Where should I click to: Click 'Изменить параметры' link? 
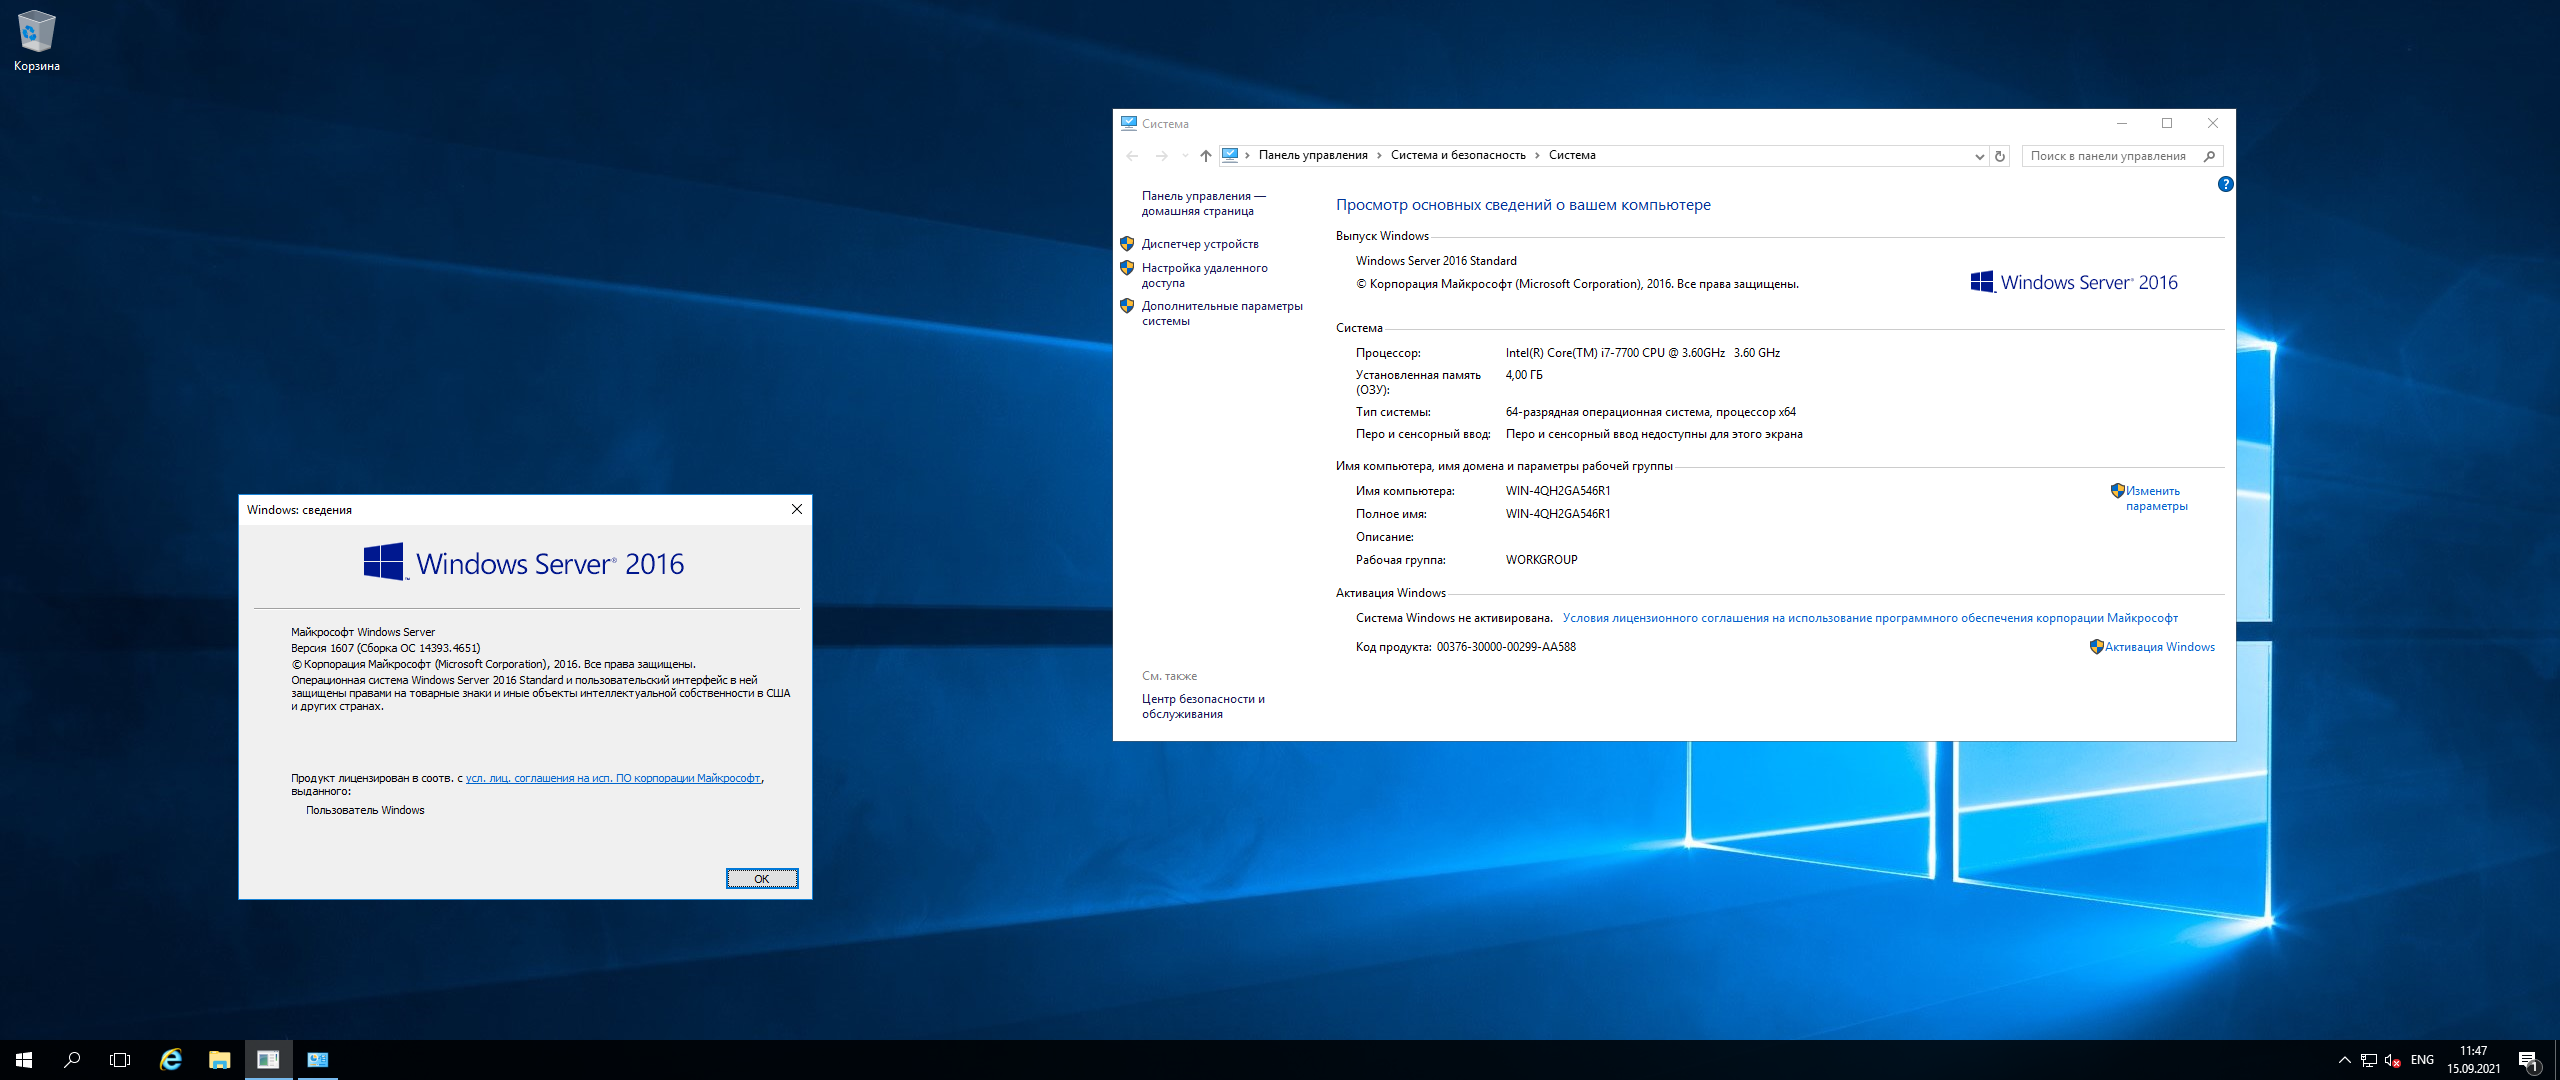point(2157,499)
